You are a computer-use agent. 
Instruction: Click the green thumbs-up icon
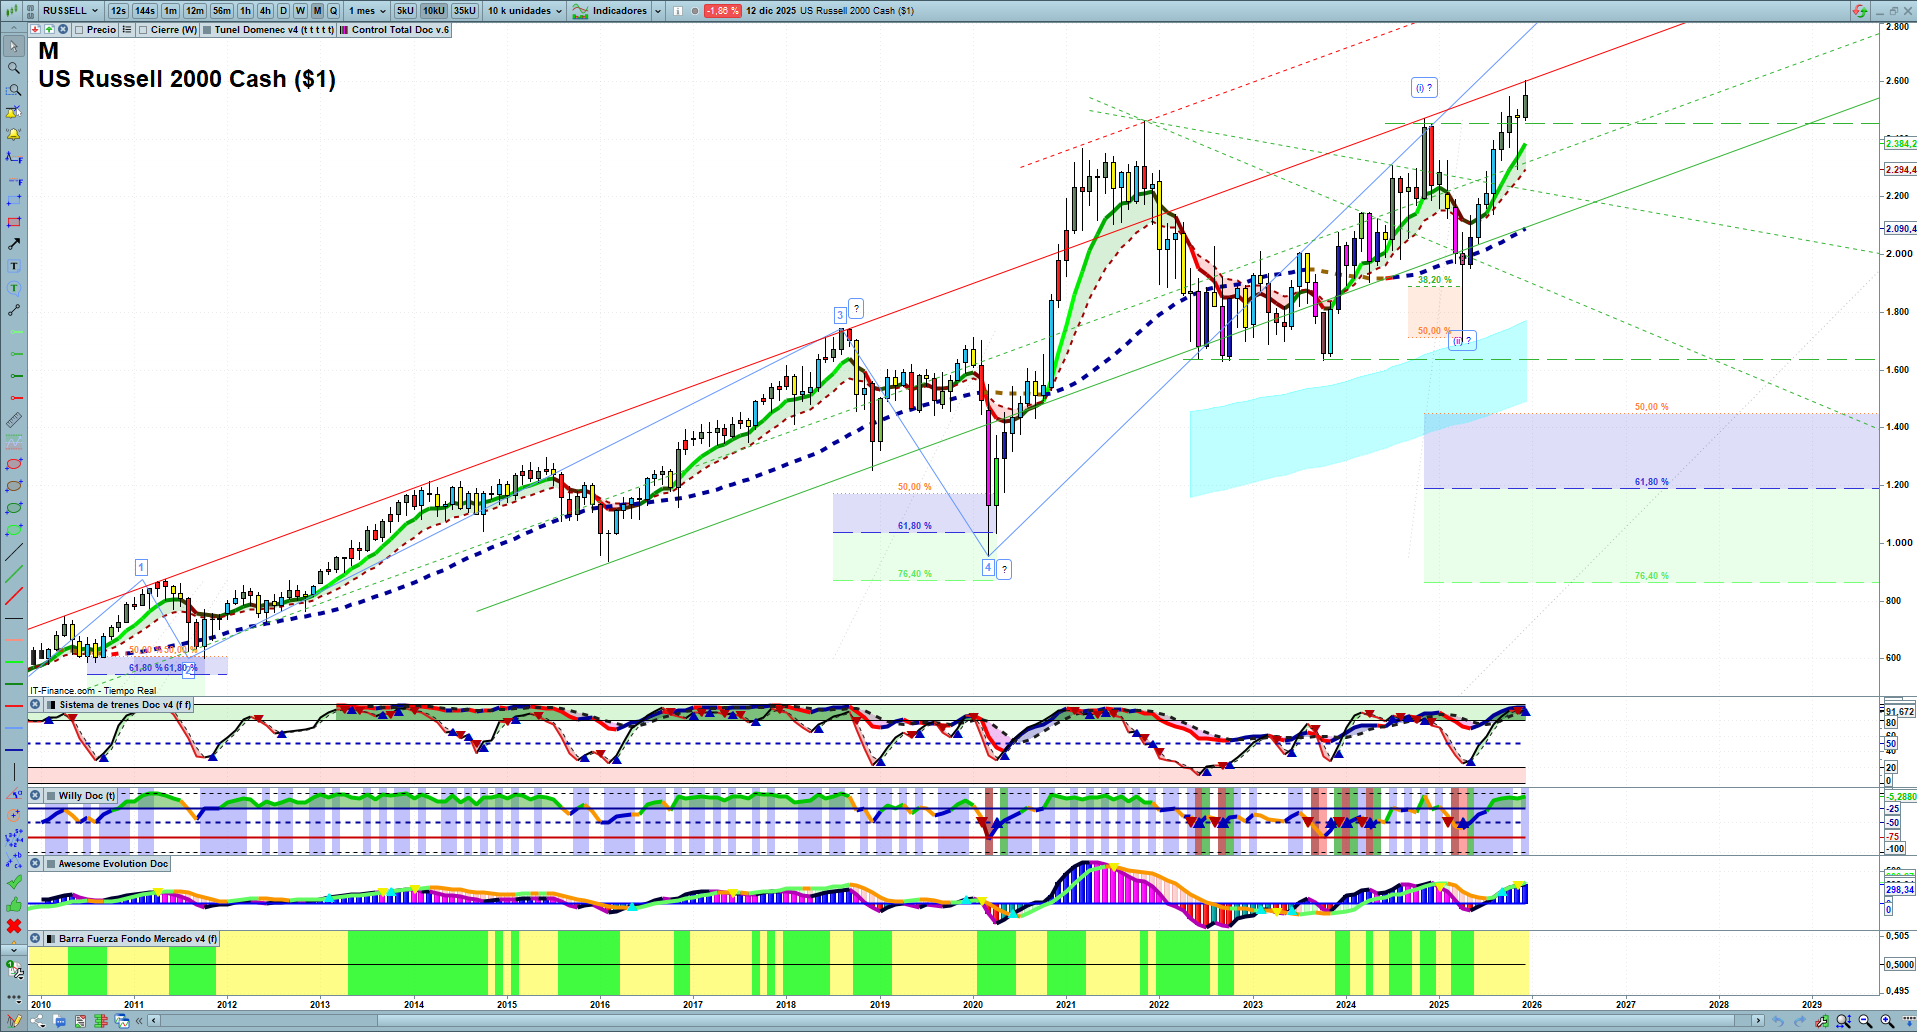tap(14, 904)
